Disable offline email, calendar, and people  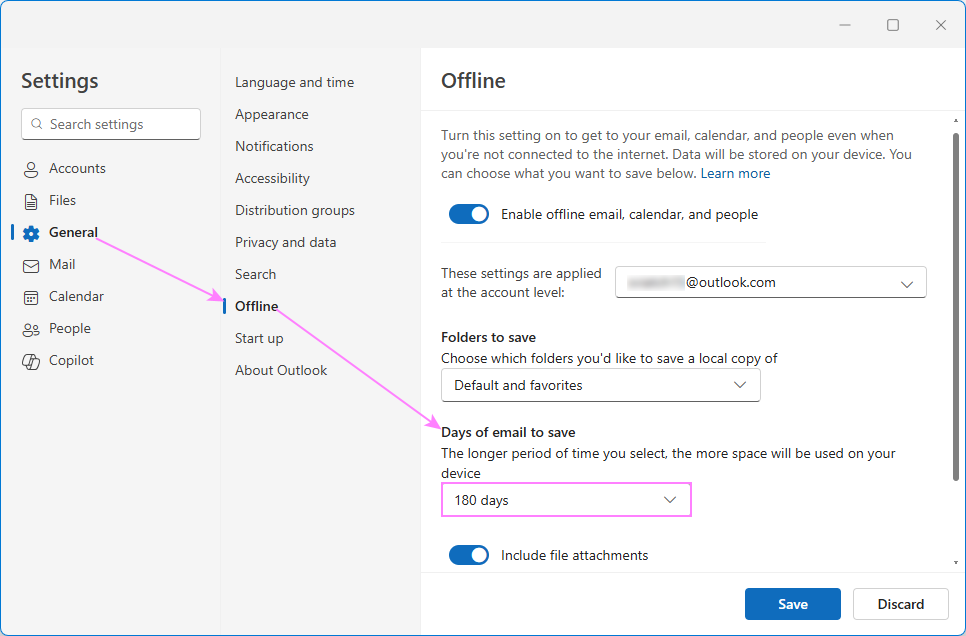pyautogui.click(x=469, y=213)
